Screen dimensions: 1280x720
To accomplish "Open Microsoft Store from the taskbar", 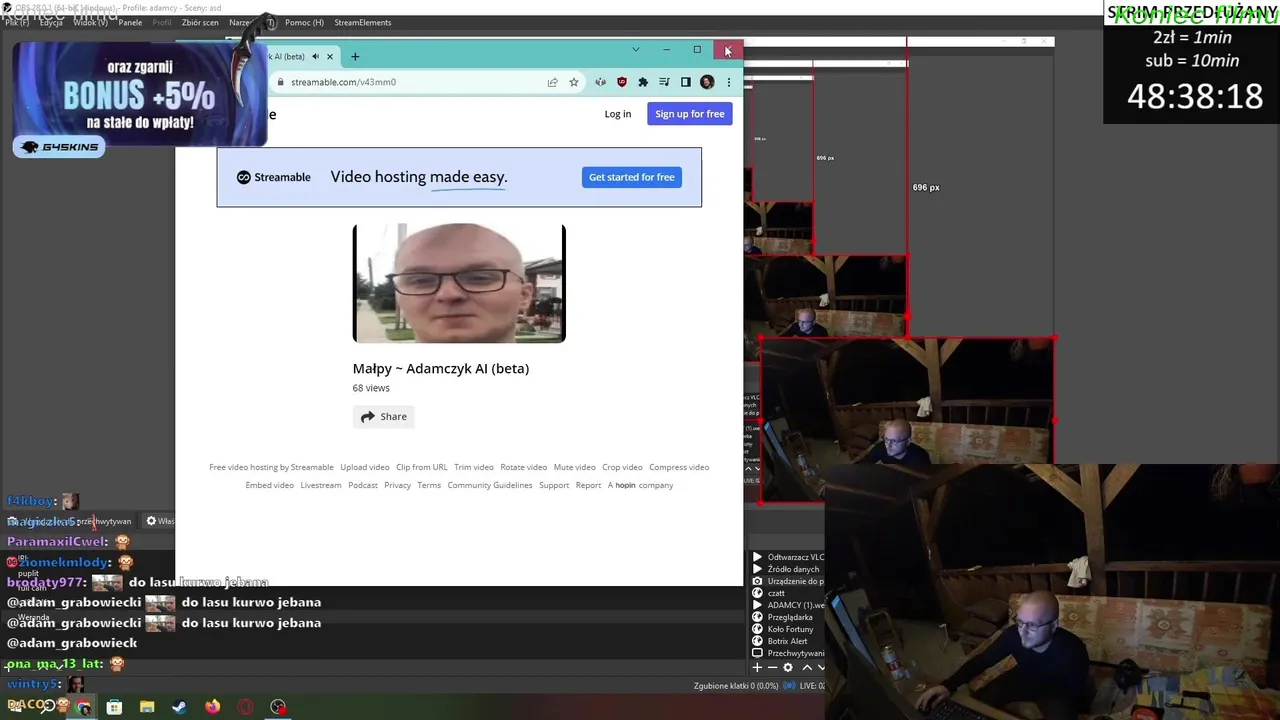I will tap(115, 707).
